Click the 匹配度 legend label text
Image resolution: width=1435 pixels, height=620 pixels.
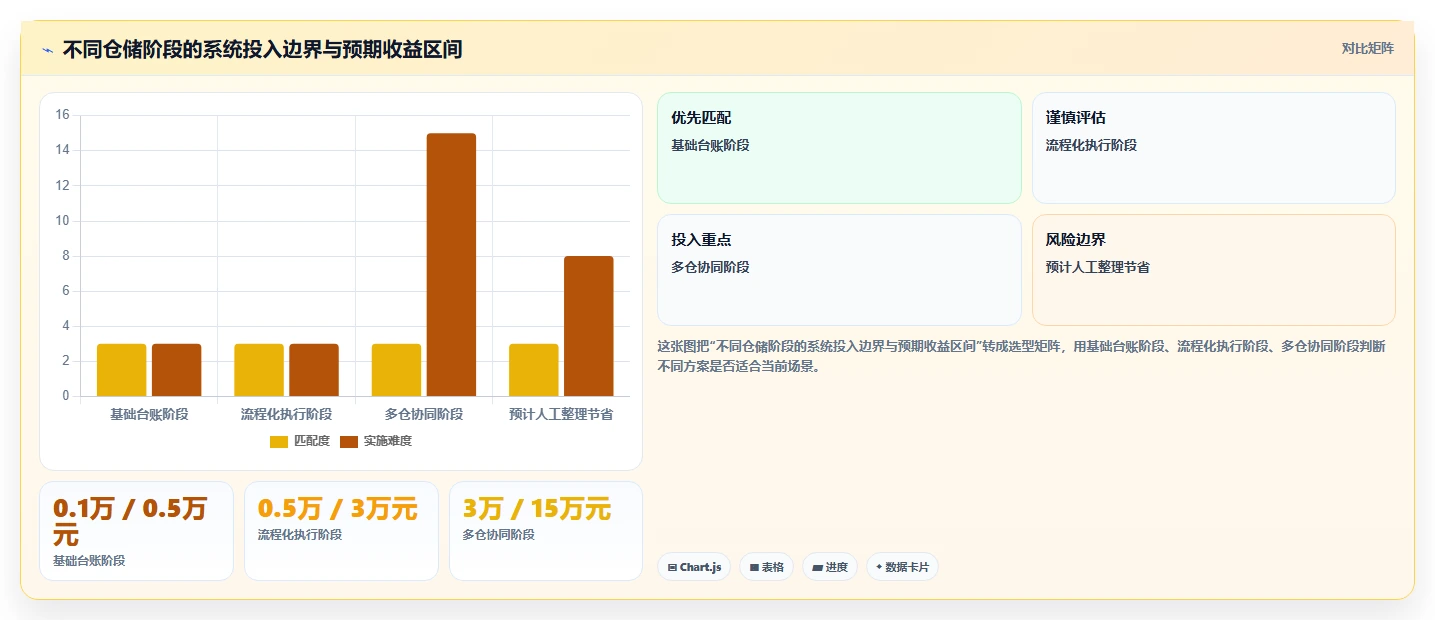pos(311,441)
